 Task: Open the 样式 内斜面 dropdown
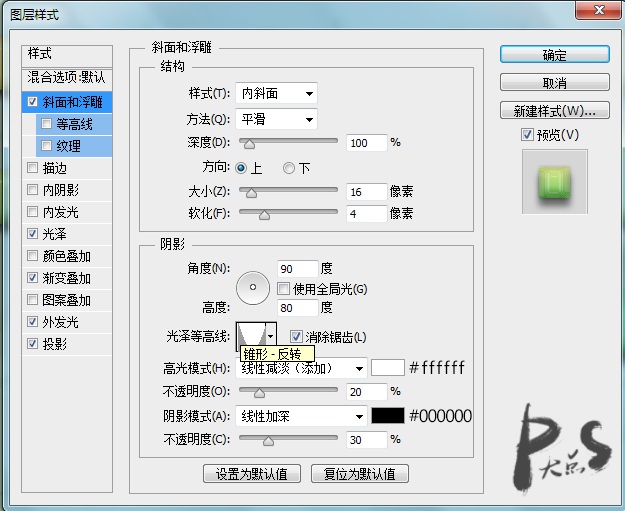tap(276, 94)
